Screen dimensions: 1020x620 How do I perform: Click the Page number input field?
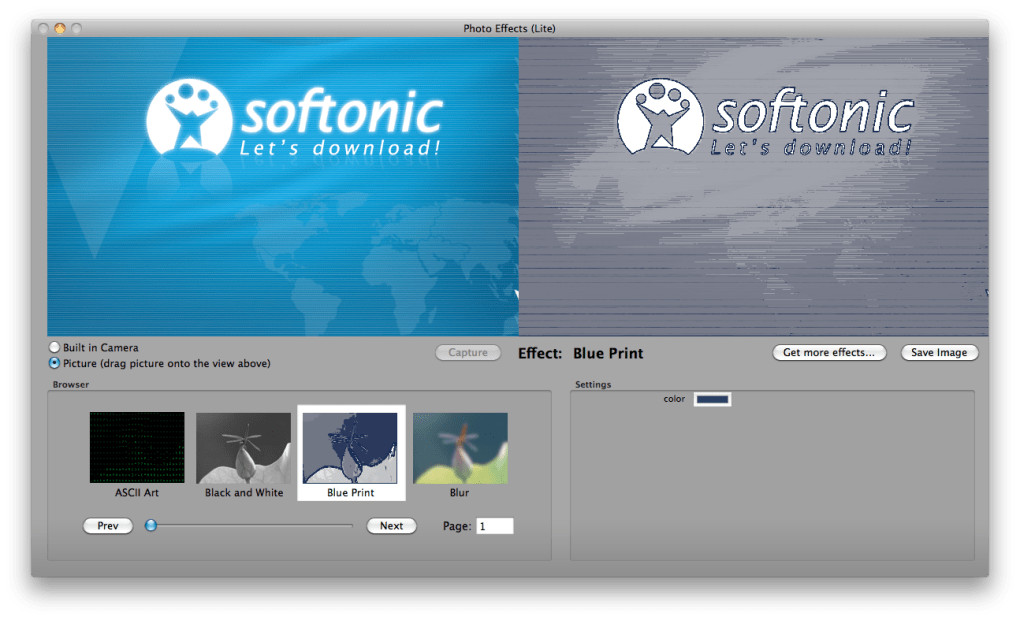click(495, 526)
